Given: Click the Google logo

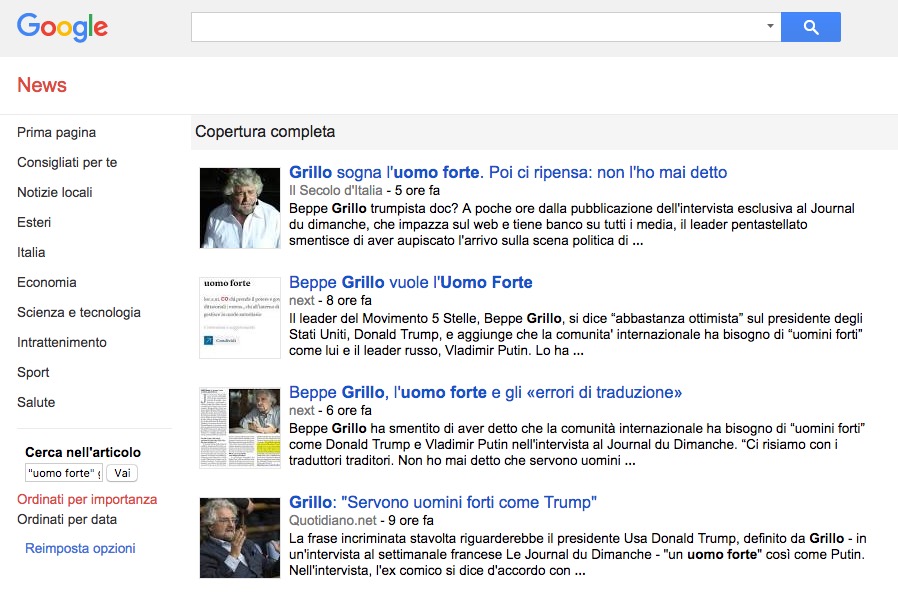Looking at the screenshot, I should click(62, 27).
